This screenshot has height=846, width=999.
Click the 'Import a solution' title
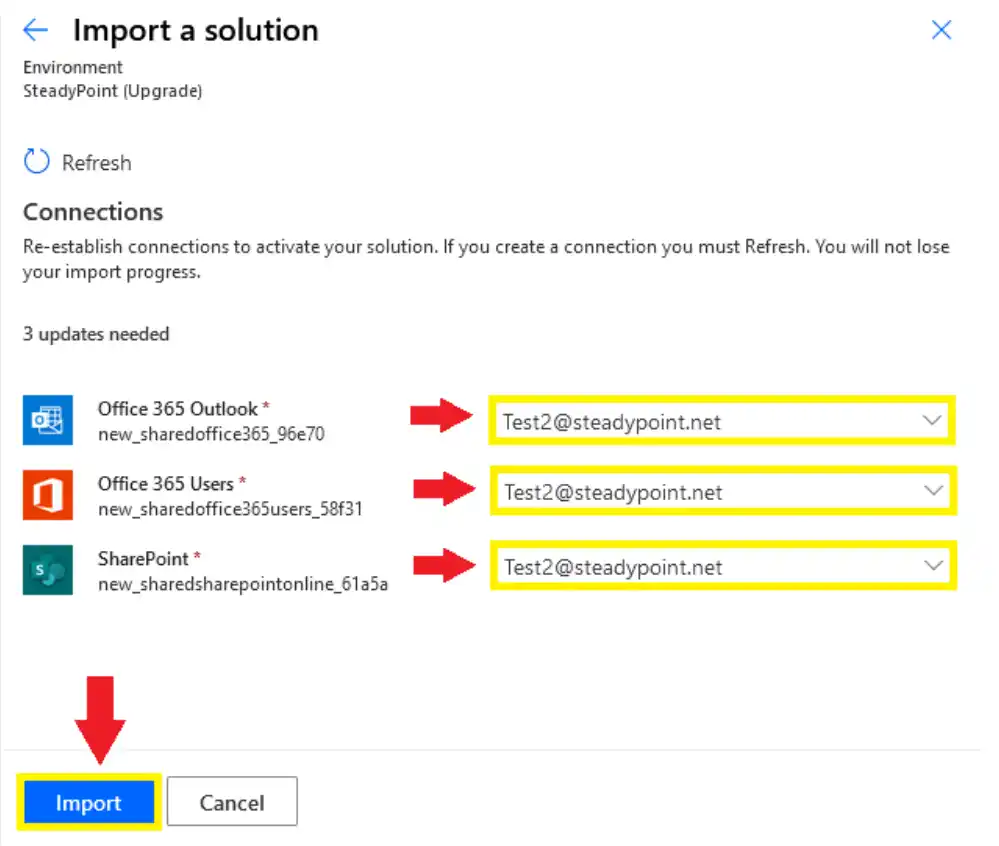coord(196,30)
